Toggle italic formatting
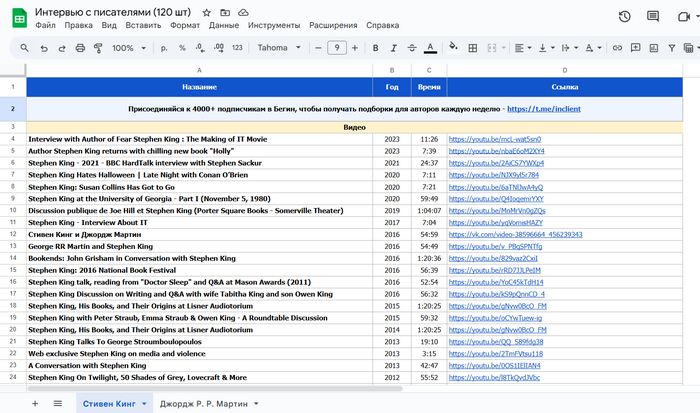 tap(393, 48)
